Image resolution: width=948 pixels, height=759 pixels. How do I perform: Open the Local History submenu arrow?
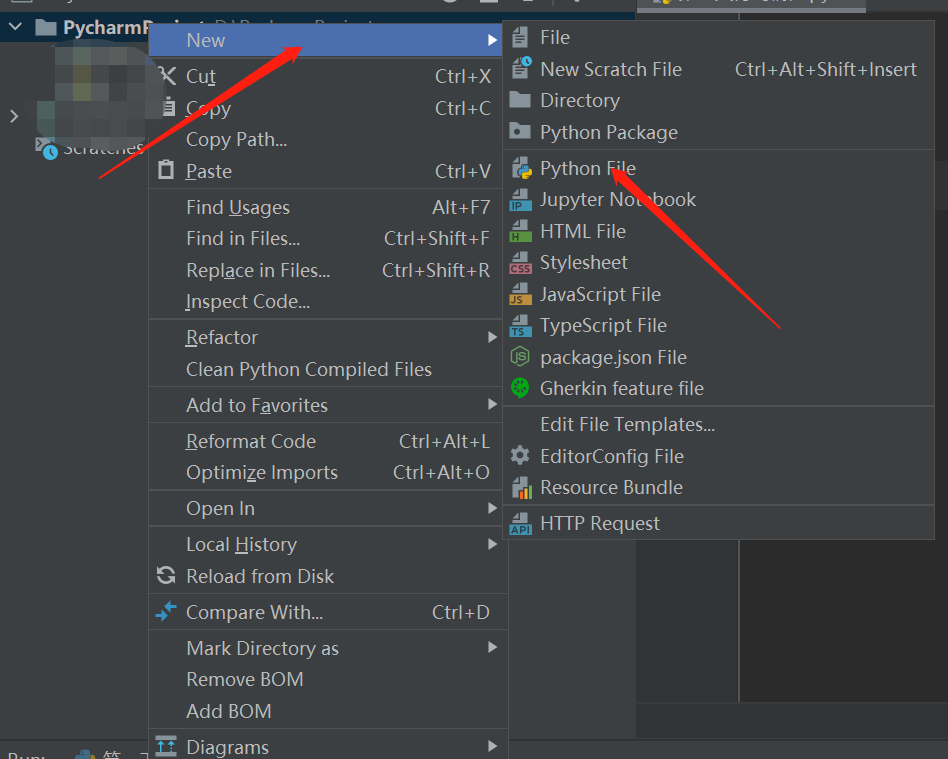(x=492, y=545)
